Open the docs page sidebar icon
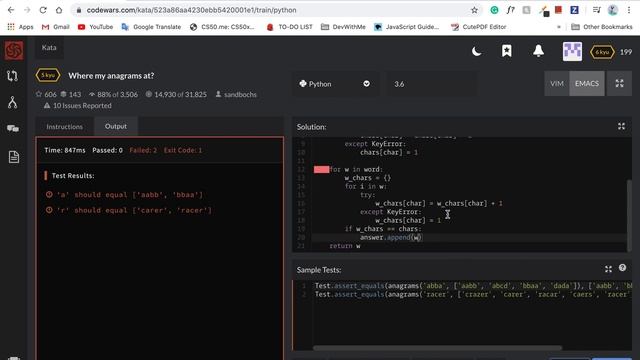 [x=13, y=157]
